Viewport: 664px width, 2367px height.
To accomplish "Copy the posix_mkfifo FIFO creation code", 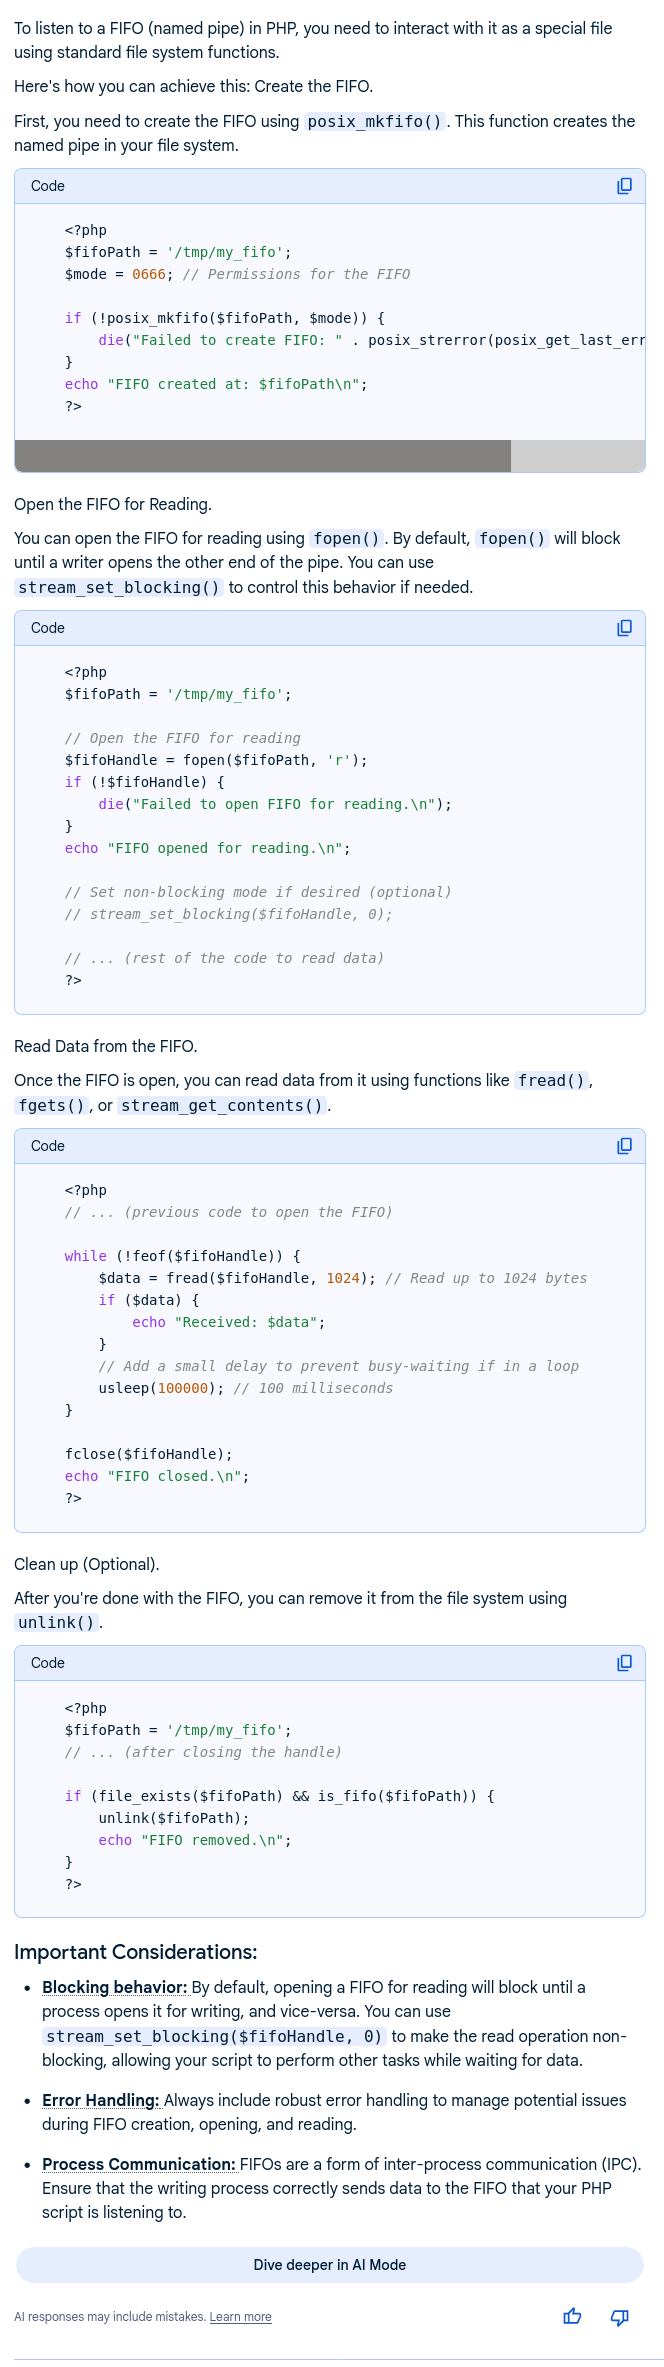I will click(624, 186).
